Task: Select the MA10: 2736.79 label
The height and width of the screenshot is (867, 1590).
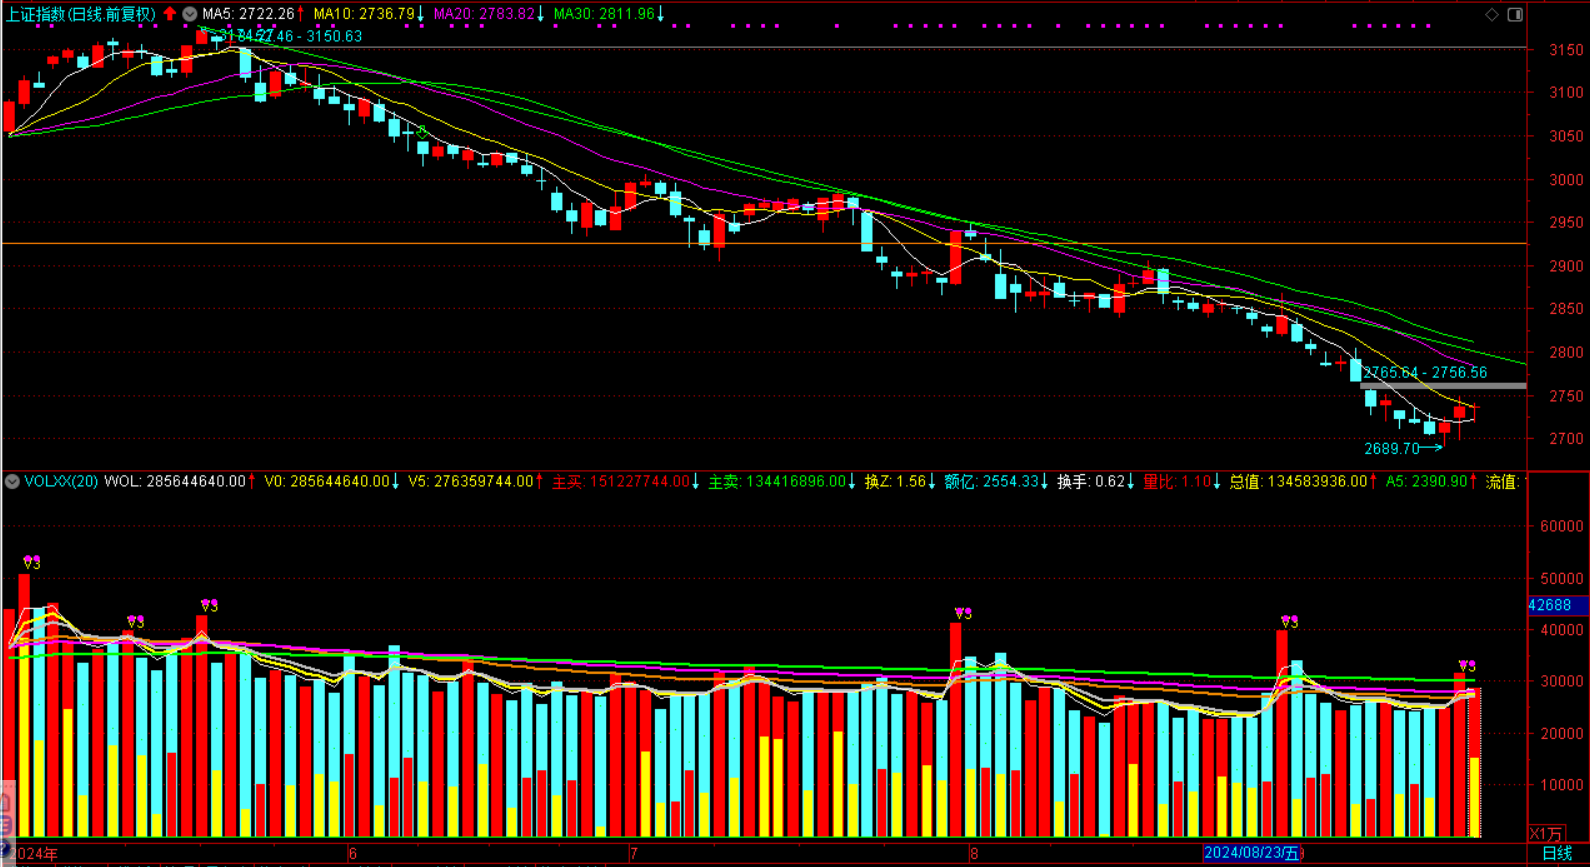Action: coord(363,14)
